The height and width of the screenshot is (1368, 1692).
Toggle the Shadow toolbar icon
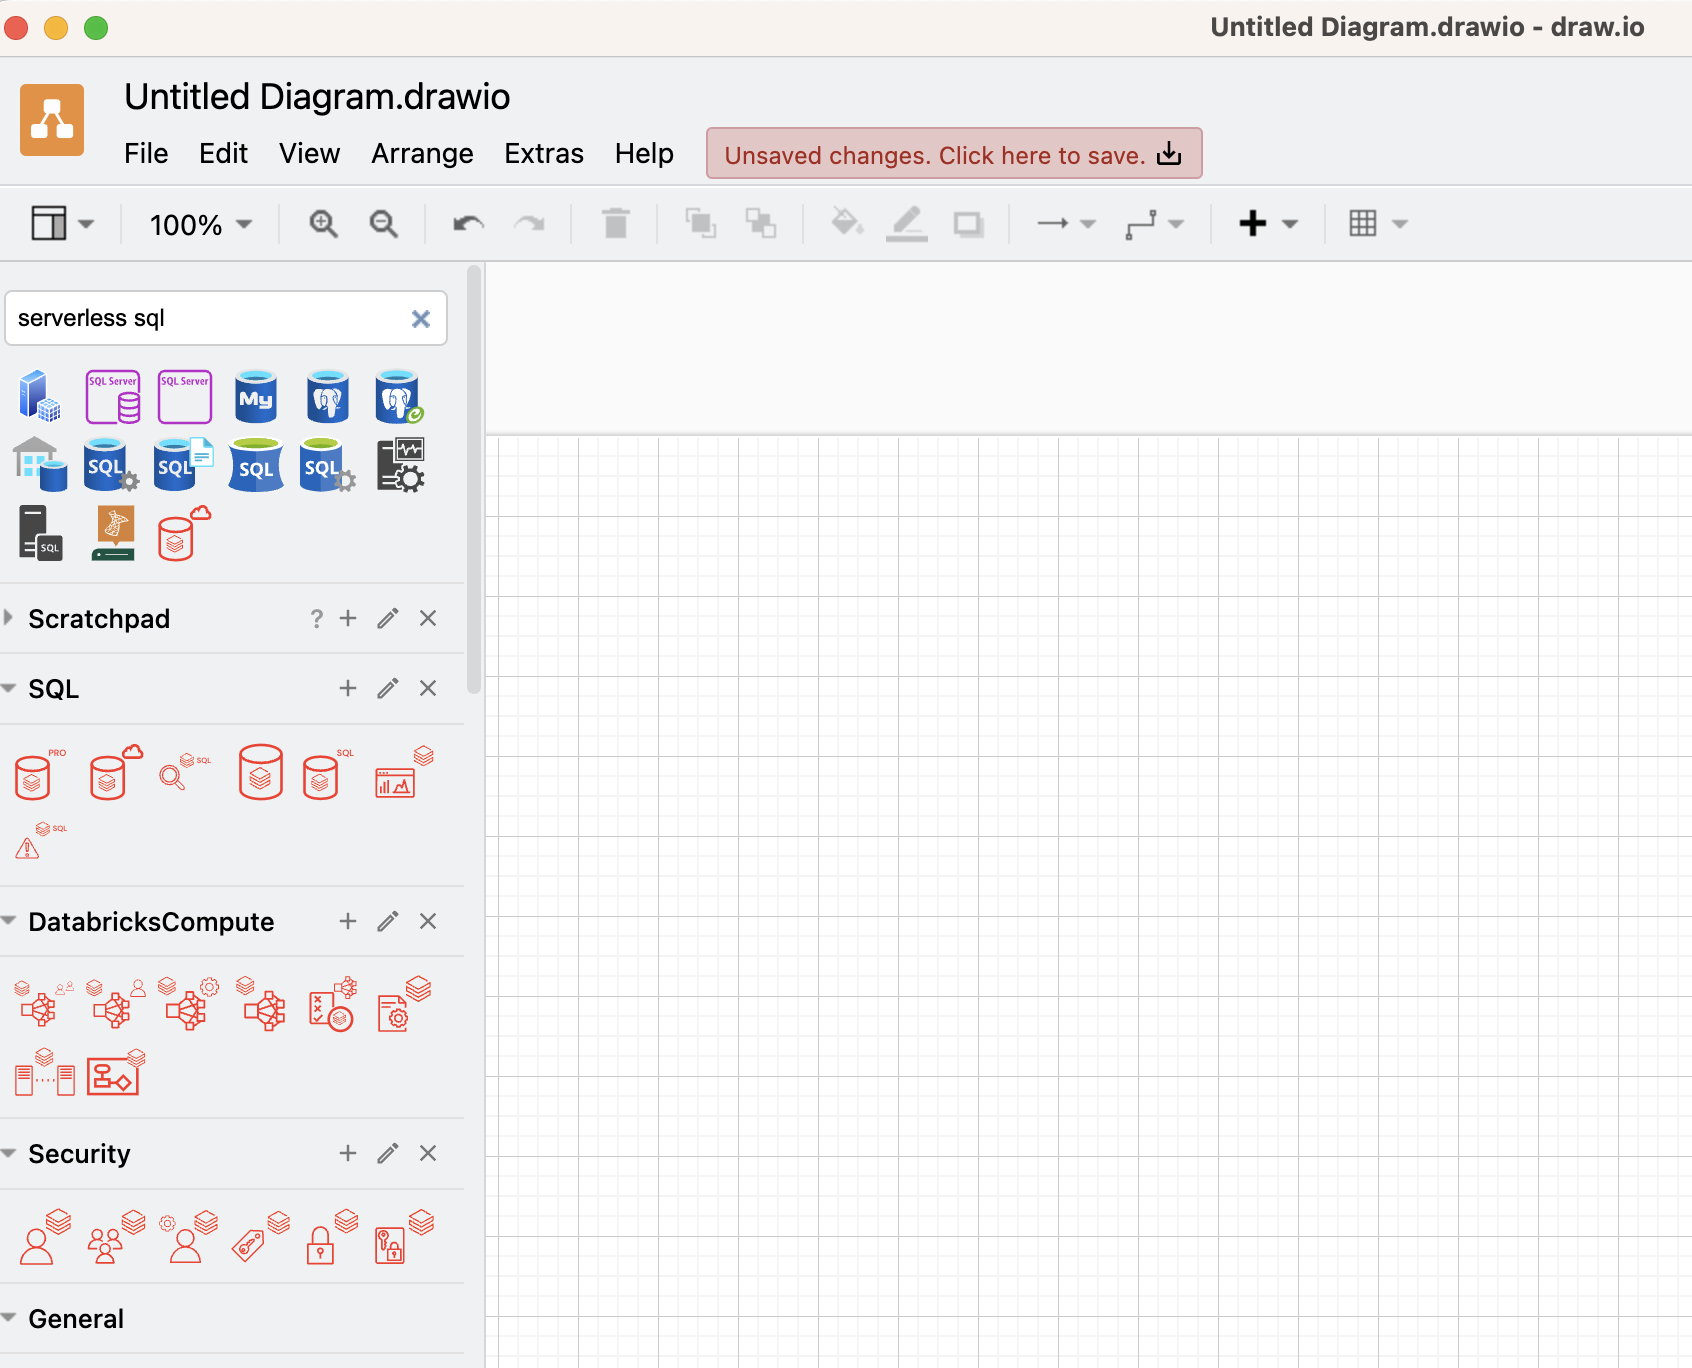[x=968, y=224]
